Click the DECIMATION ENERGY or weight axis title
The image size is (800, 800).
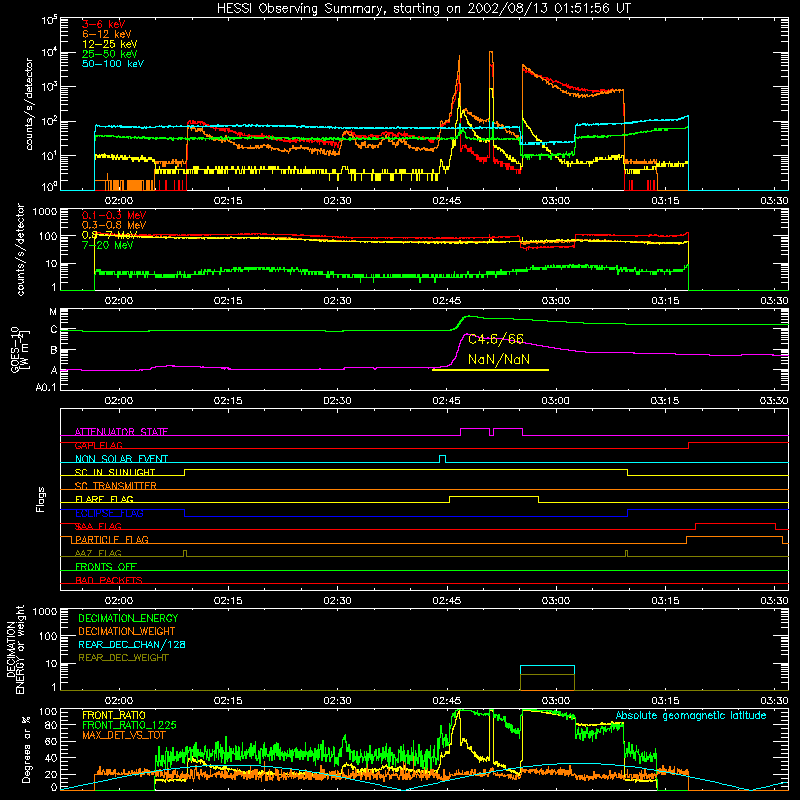click(15, 649)
